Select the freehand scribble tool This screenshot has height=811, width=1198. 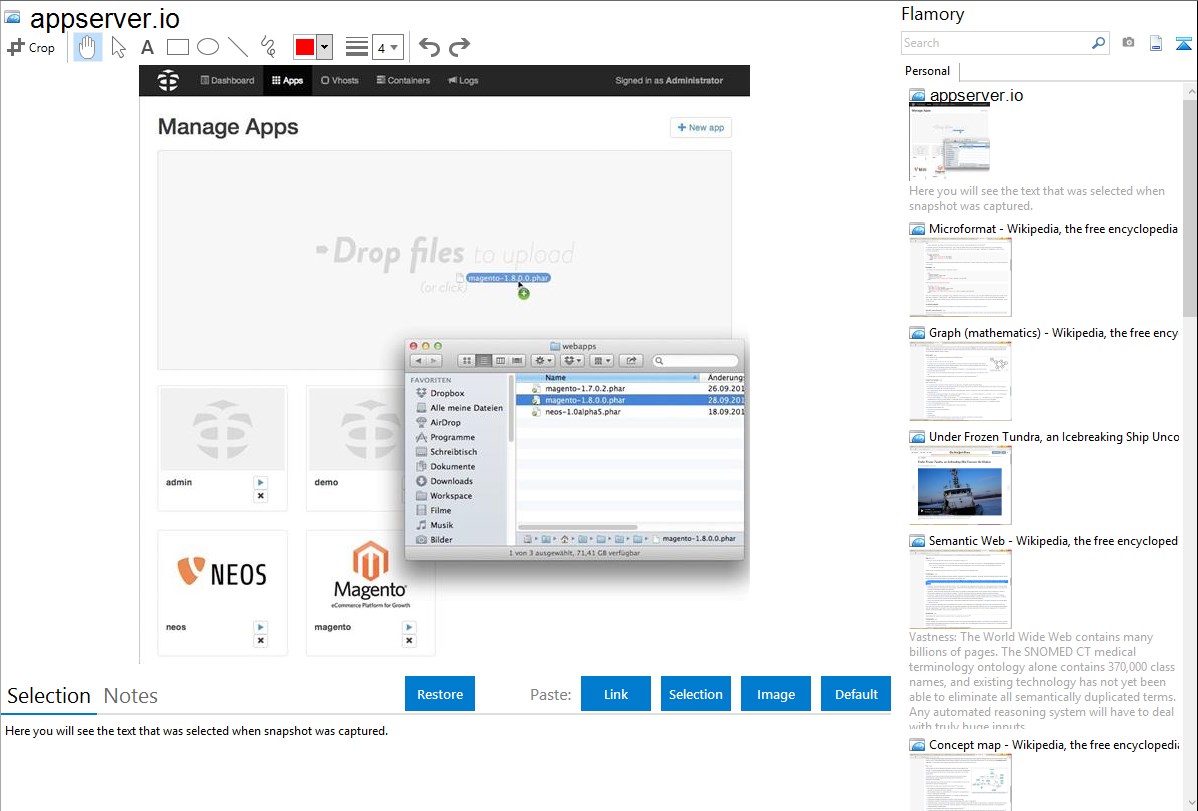pos(268,47)
